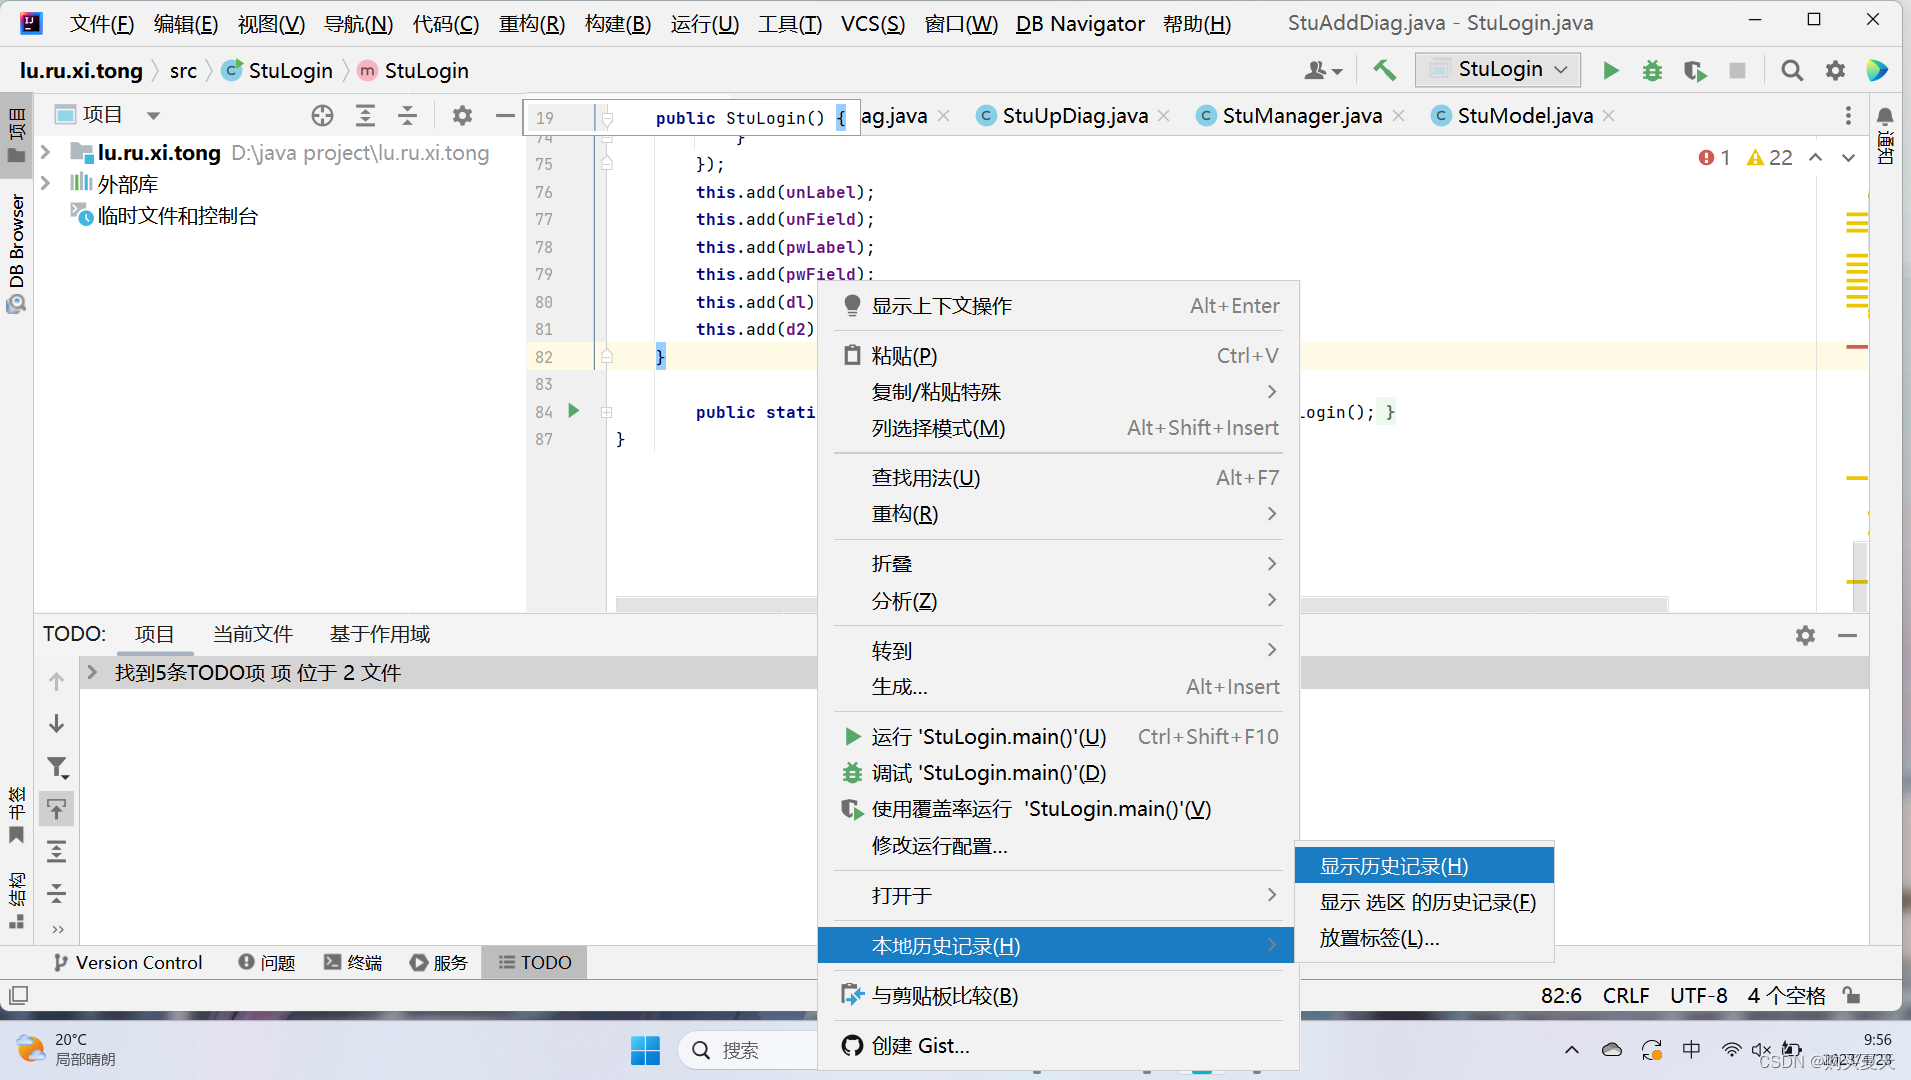Select 显示 选区 的历史记录 in the submenu
The width and height of the screenshot is (1911, 1080).
pos(1424,902)
